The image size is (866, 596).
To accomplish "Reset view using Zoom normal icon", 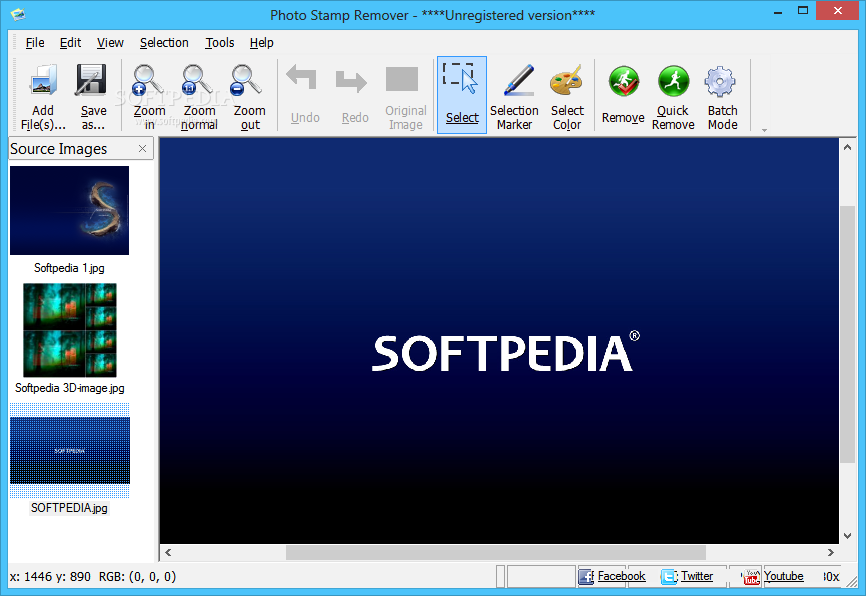I will click(x=197, y=80).
